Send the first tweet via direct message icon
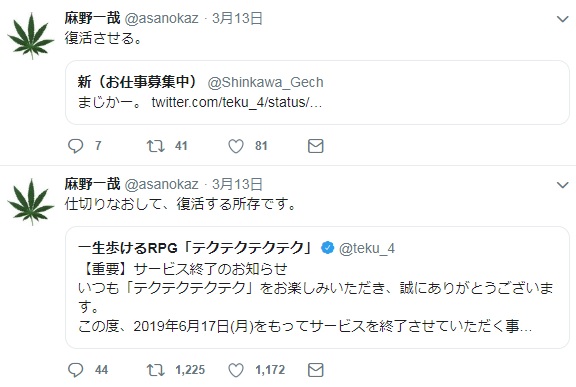Image resolution: width=576 pixels, height=387 pixels. pos(316,146)
